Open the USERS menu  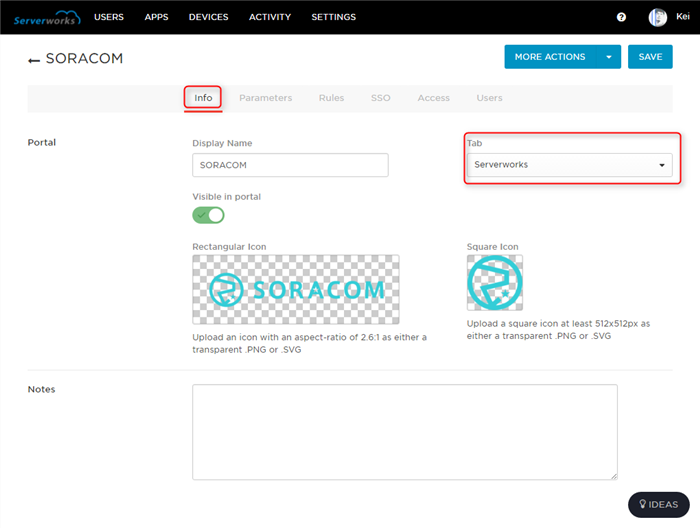click(x=109, y=17)
